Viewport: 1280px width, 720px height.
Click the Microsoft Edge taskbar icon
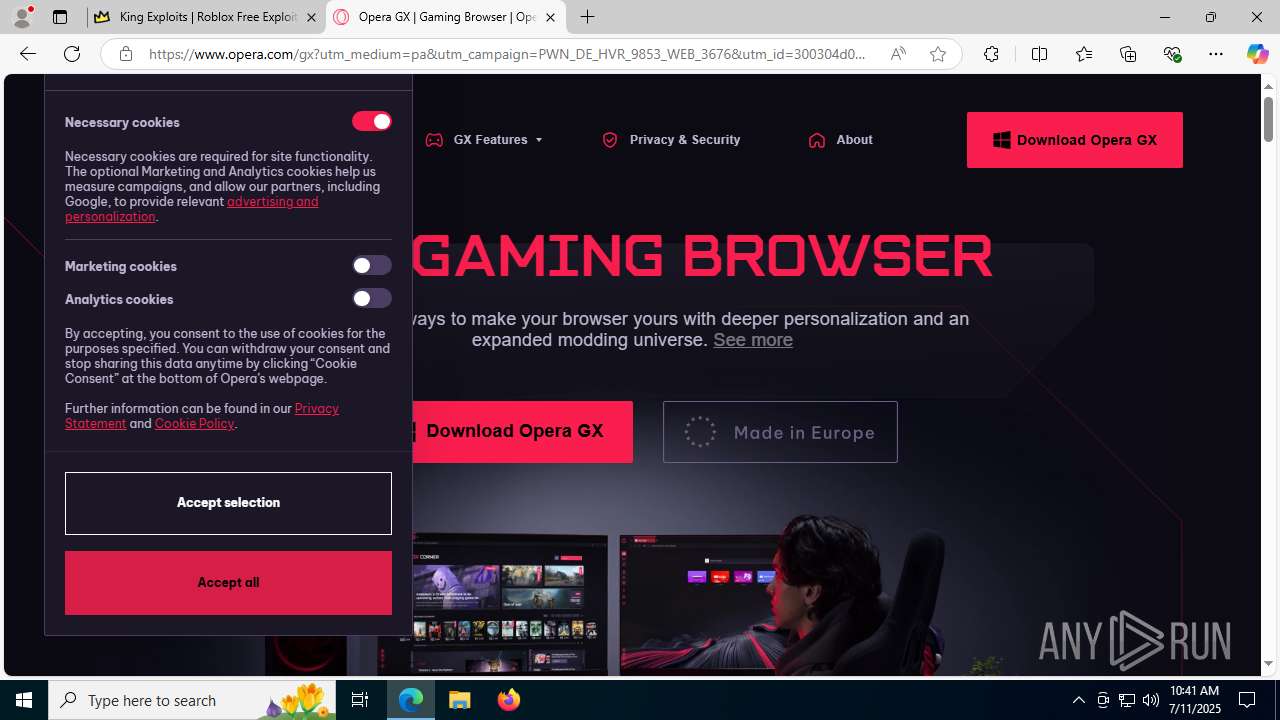click(x=411, y=700)
